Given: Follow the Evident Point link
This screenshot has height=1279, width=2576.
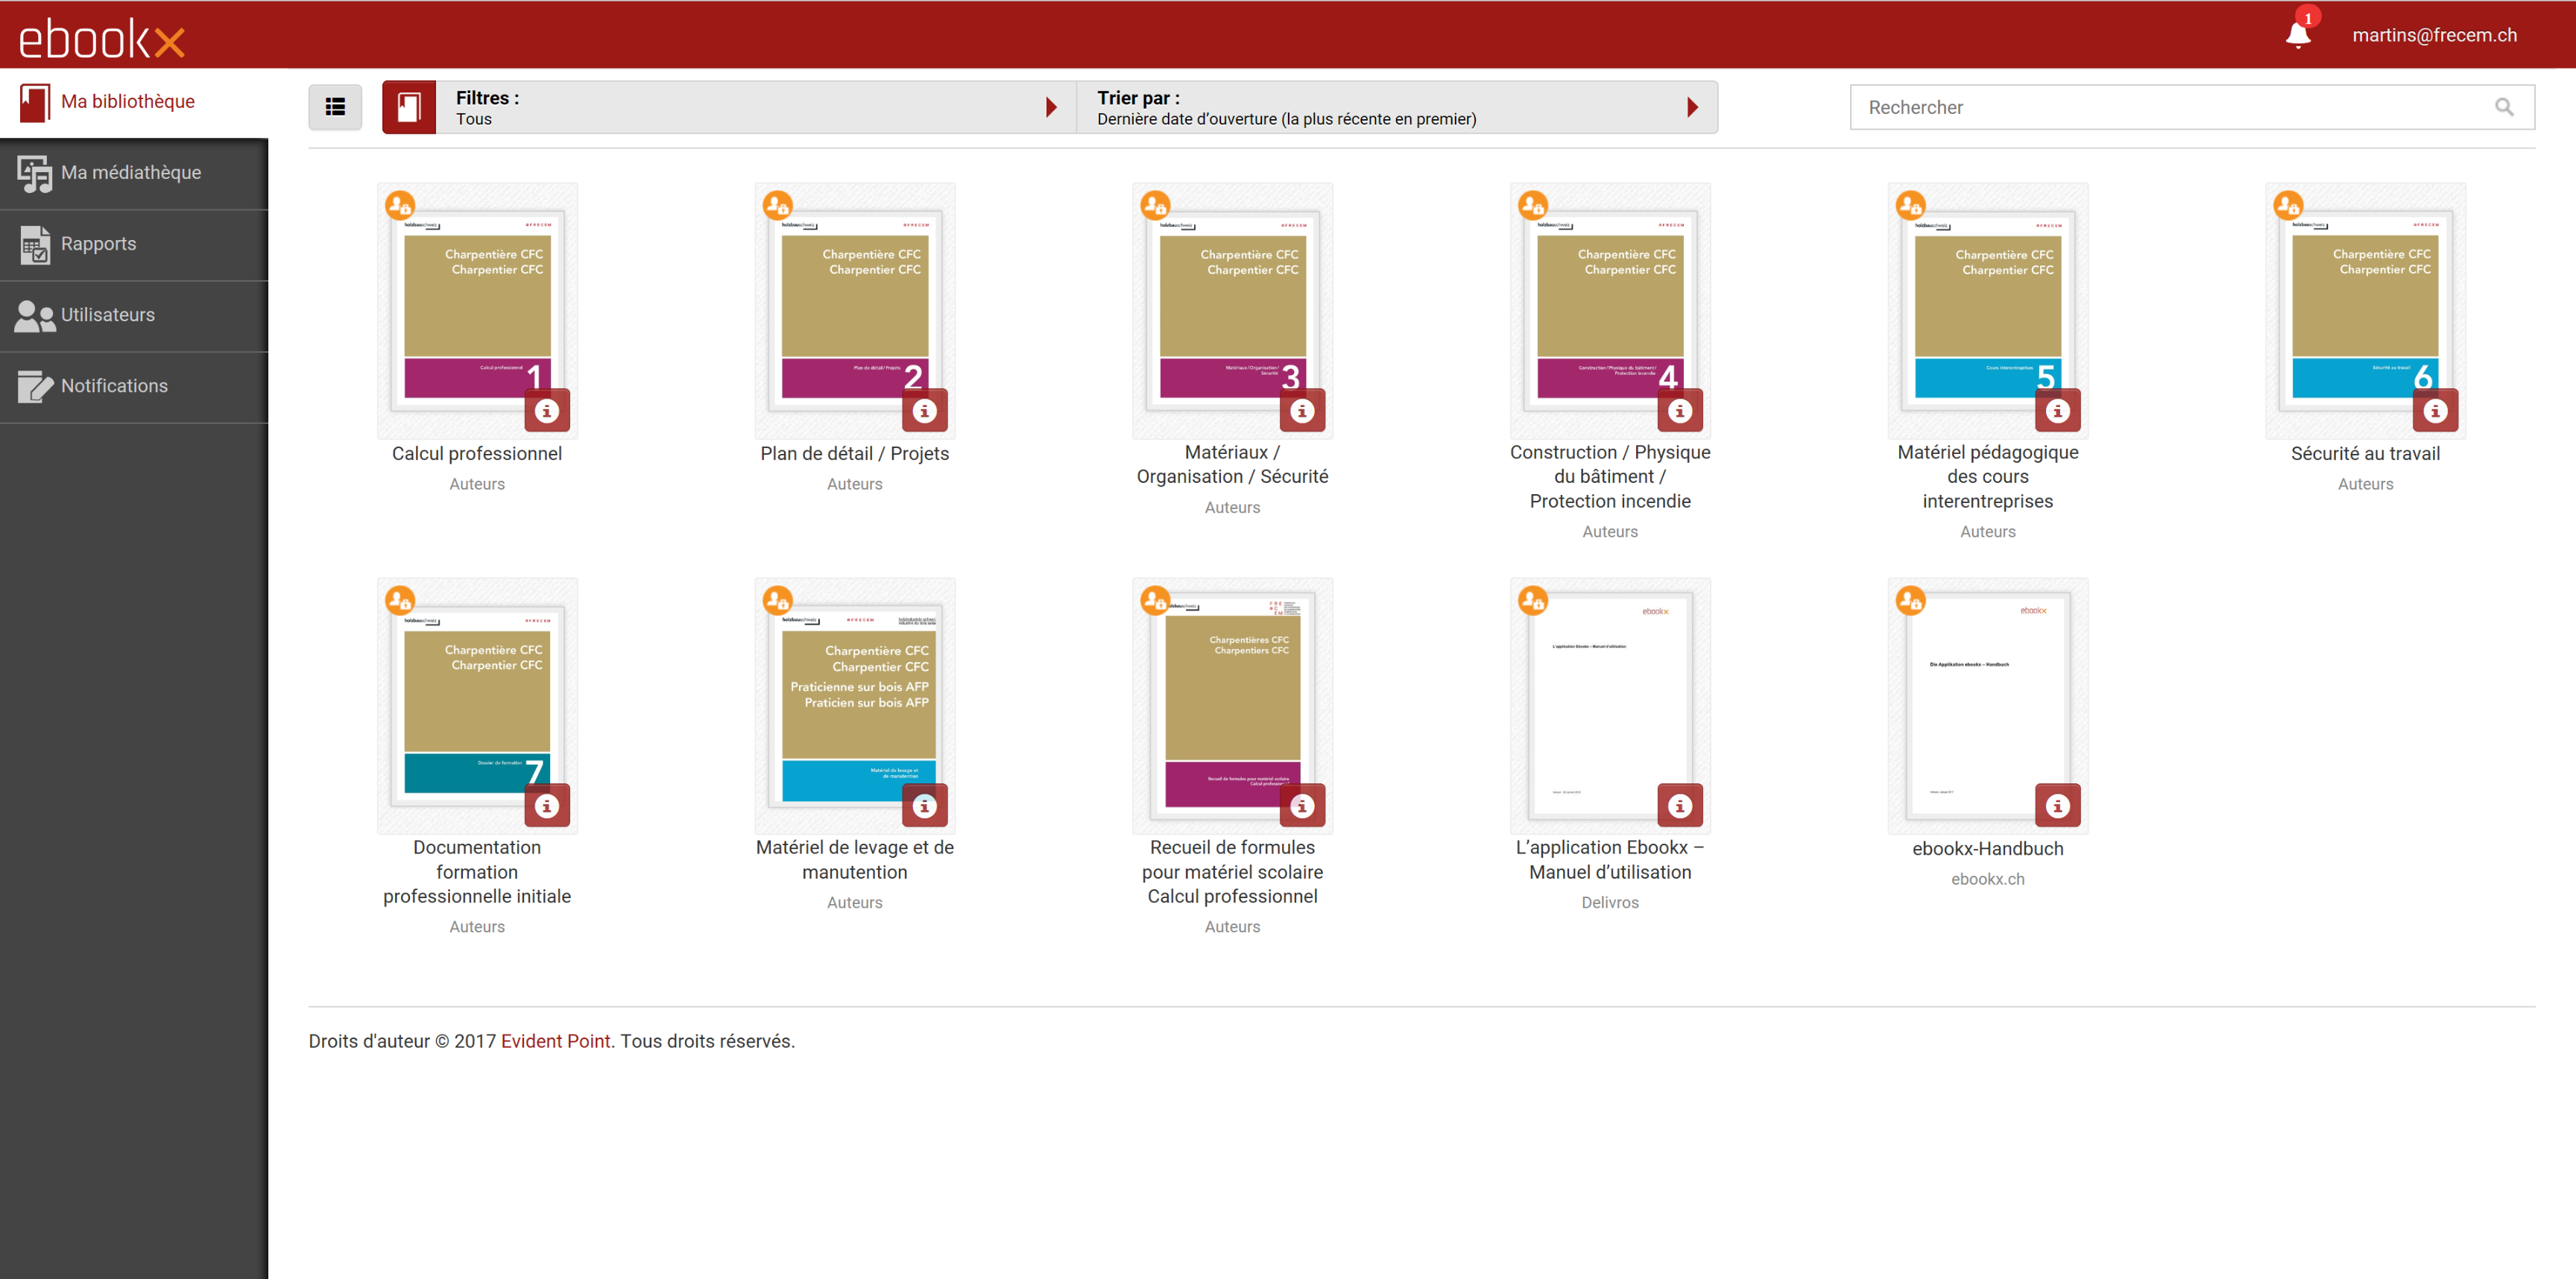Looking at the screenshot, I should click(555, 1041).
